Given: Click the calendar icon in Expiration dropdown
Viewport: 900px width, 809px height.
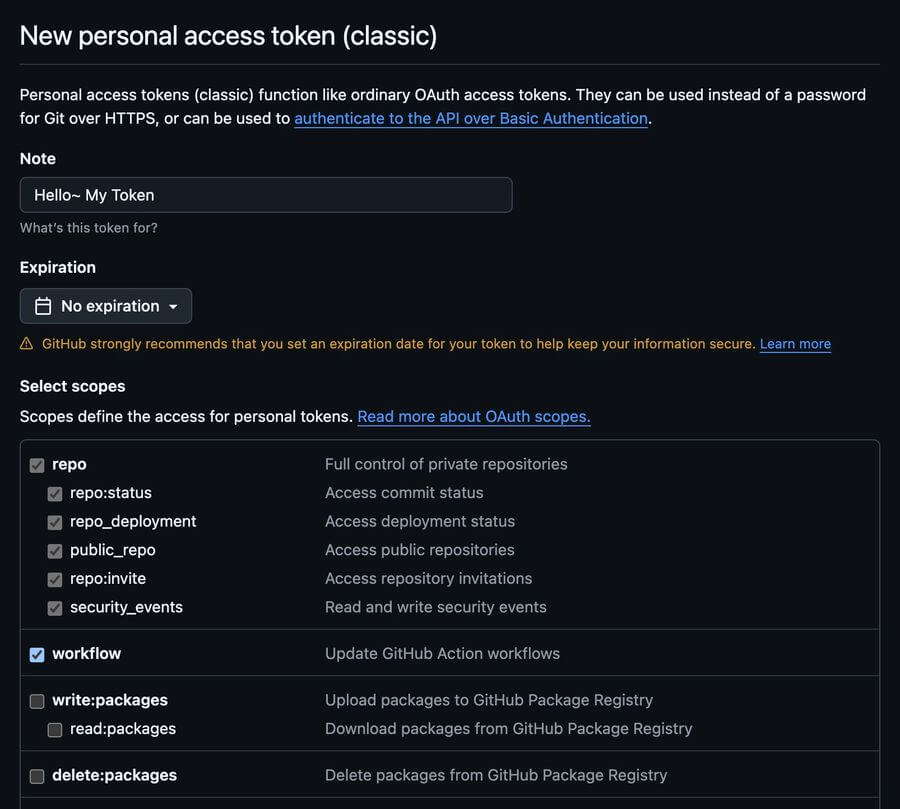Looking at the screenshot, I should [x=43, y=306].
